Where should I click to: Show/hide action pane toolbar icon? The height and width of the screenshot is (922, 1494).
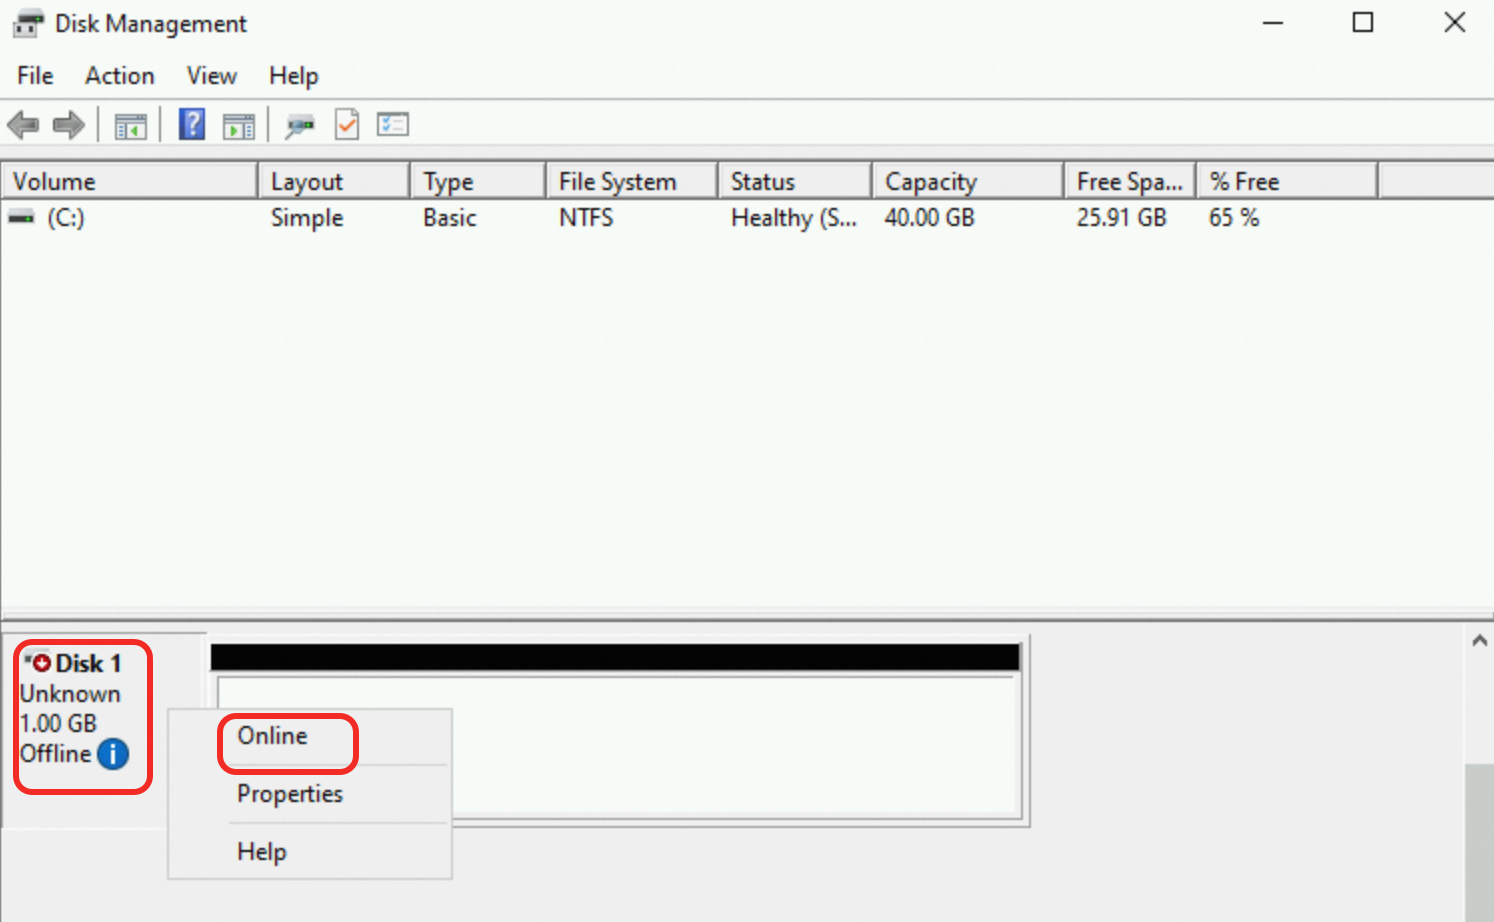[239, 126]
